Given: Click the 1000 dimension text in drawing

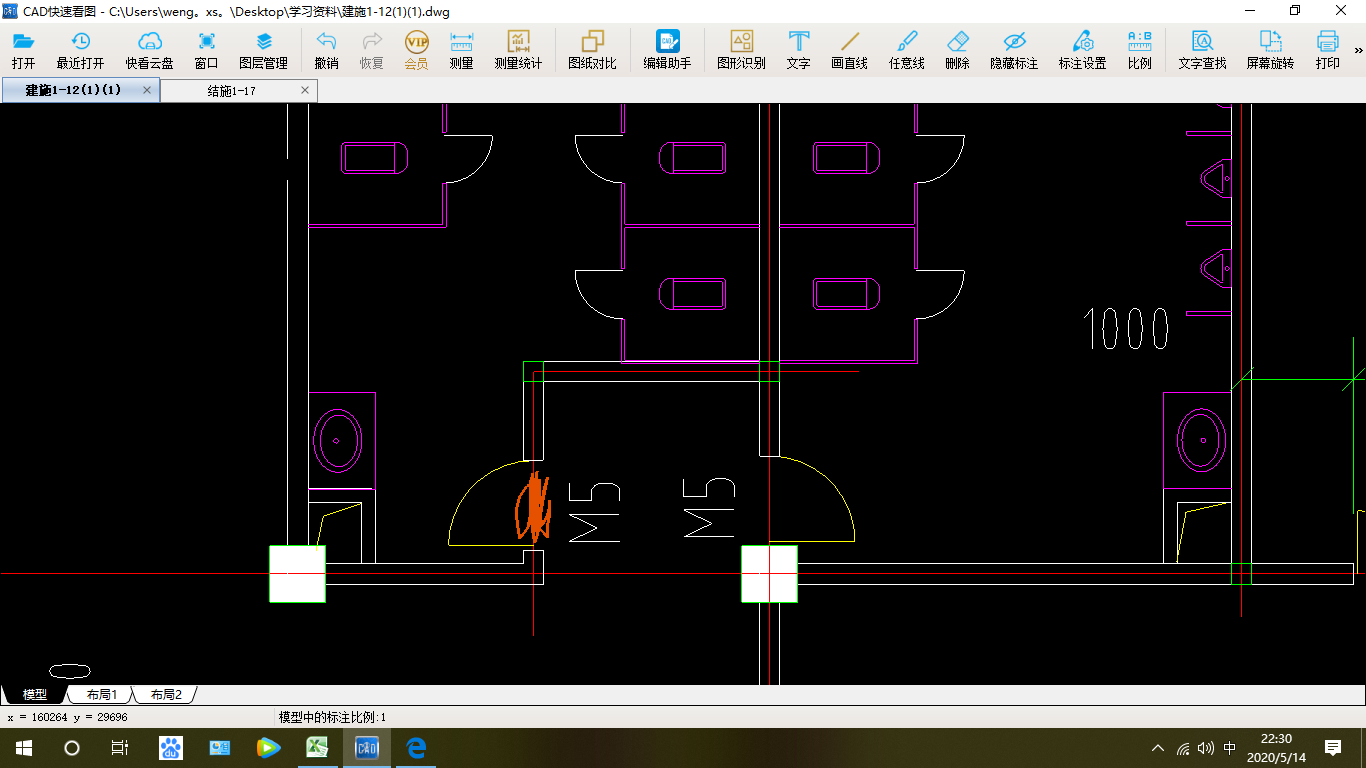Looking at the screenshot, I should click(x=1127, y=329).
